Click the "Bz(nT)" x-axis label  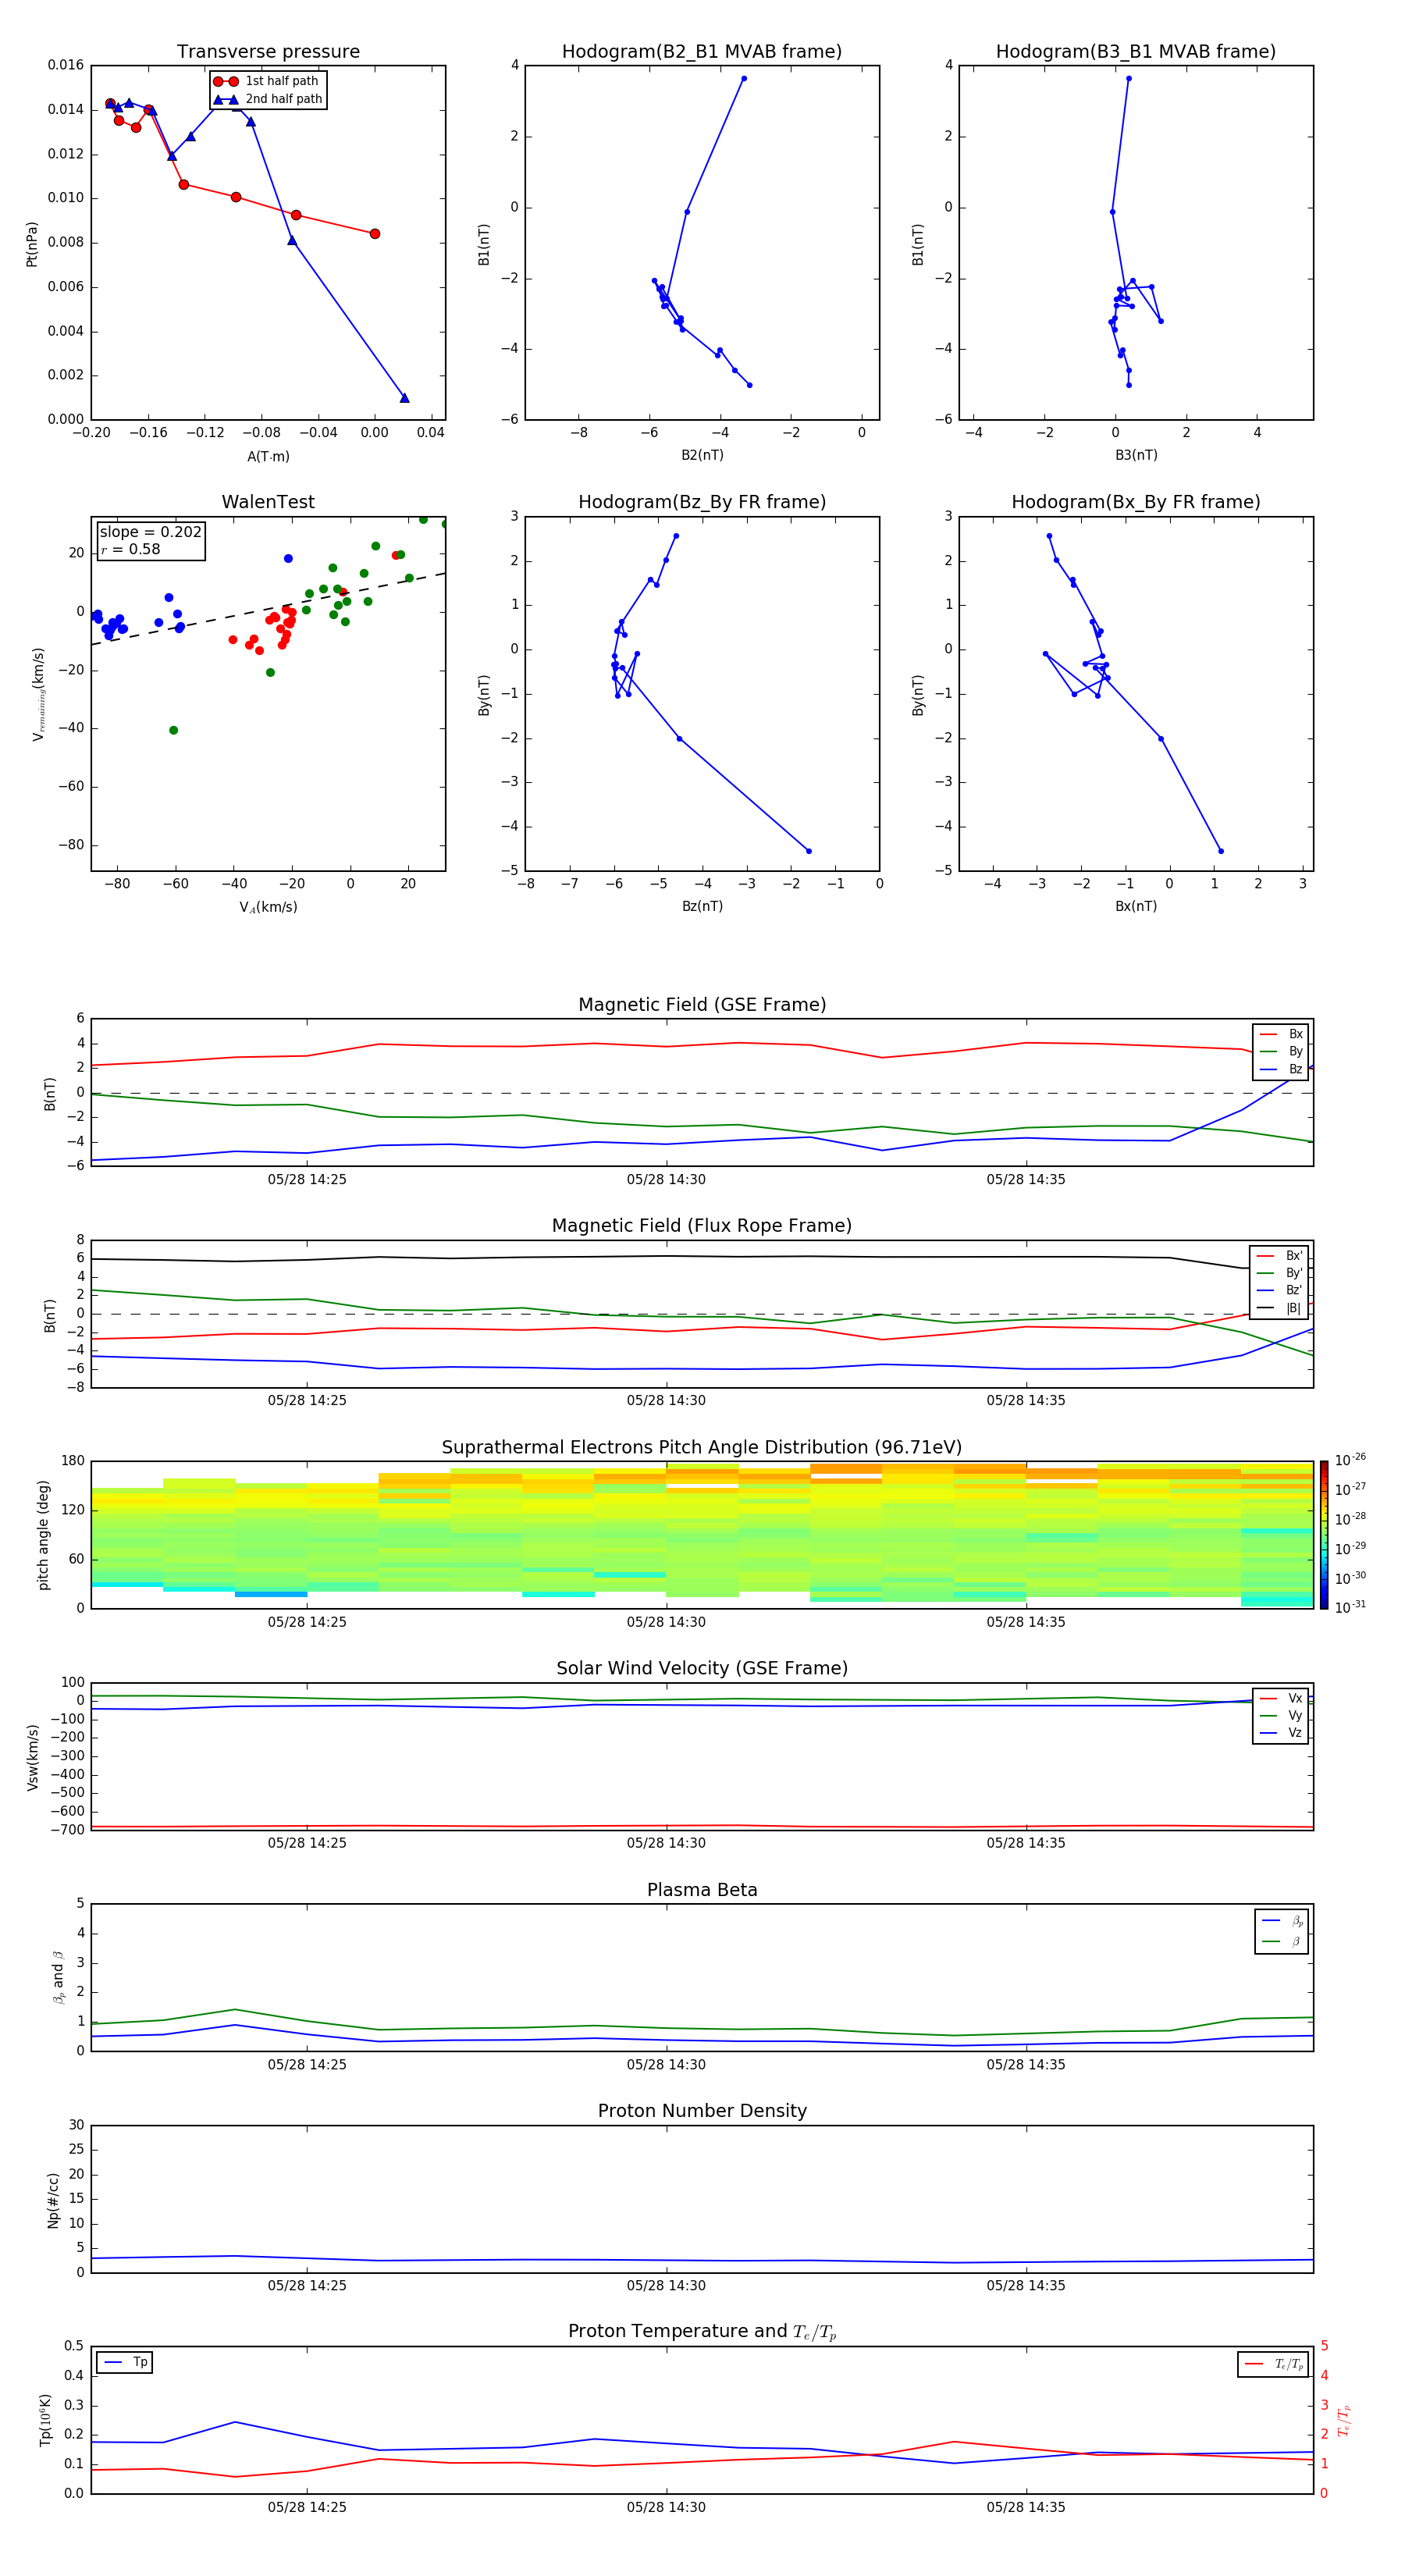702,906
